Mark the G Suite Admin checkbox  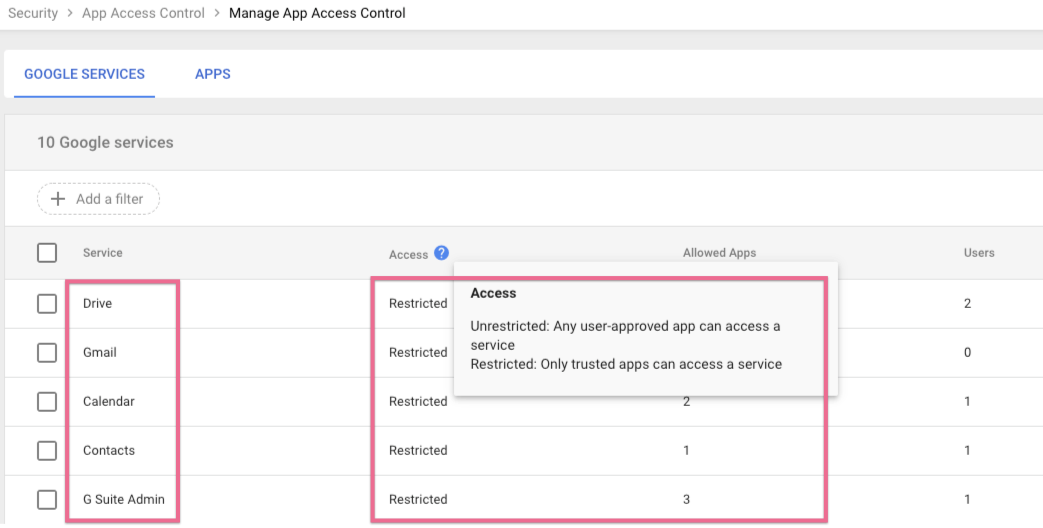pos(47,499)
